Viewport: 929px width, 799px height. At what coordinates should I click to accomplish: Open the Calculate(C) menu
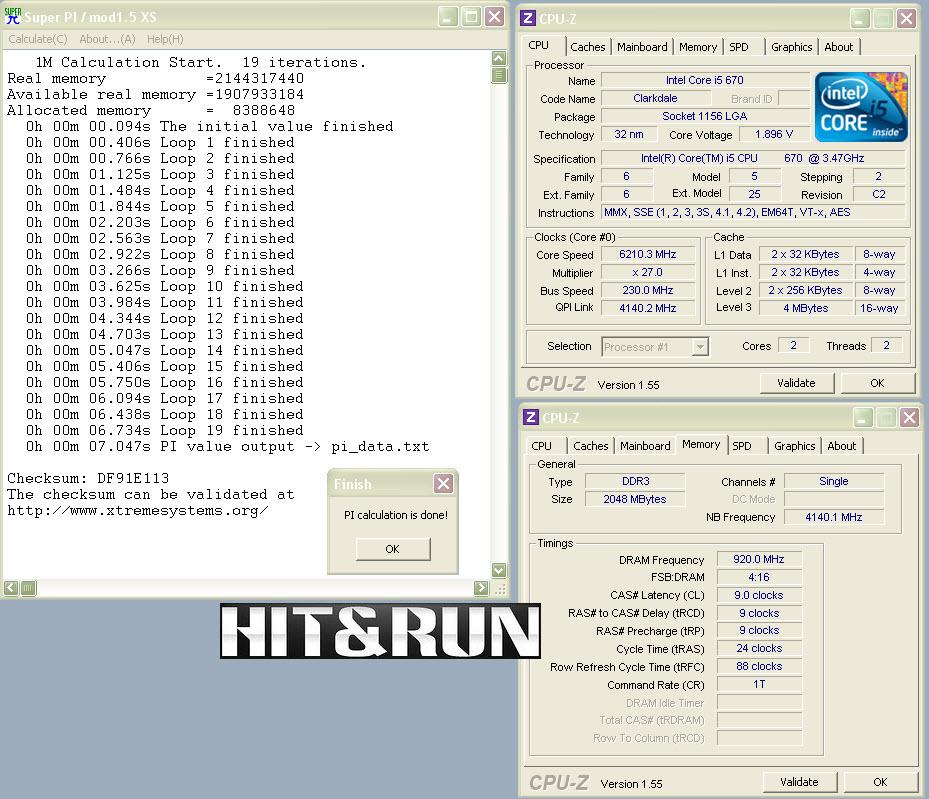38,39
